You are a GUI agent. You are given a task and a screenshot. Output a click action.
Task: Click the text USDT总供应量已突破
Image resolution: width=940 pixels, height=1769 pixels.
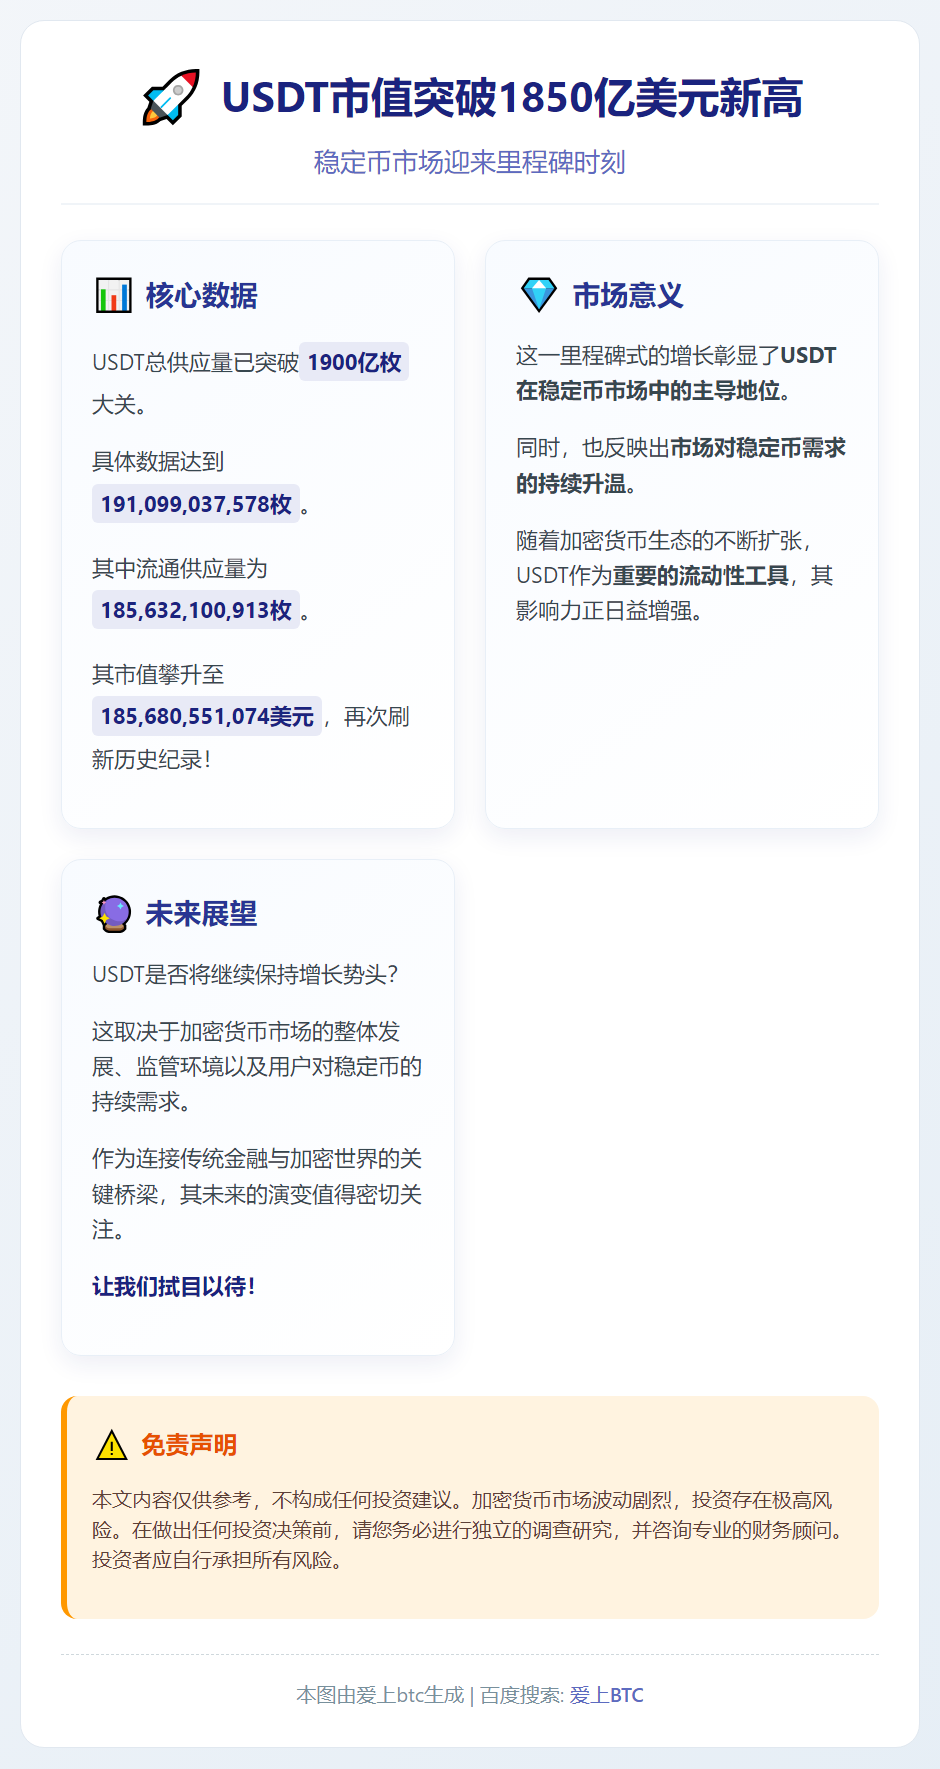point(195,362)
